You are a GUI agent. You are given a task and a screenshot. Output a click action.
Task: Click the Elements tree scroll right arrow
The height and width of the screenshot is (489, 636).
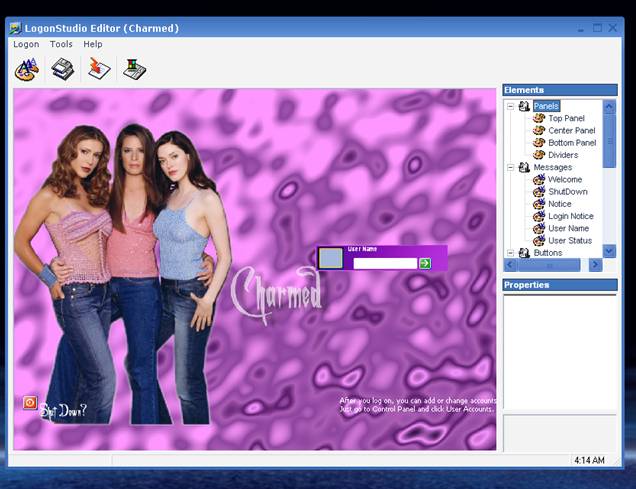(595, 265)
